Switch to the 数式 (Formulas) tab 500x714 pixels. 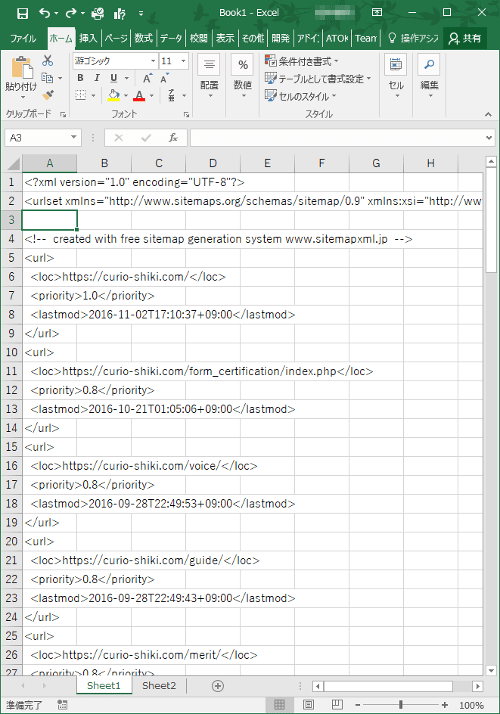point(143,38)
